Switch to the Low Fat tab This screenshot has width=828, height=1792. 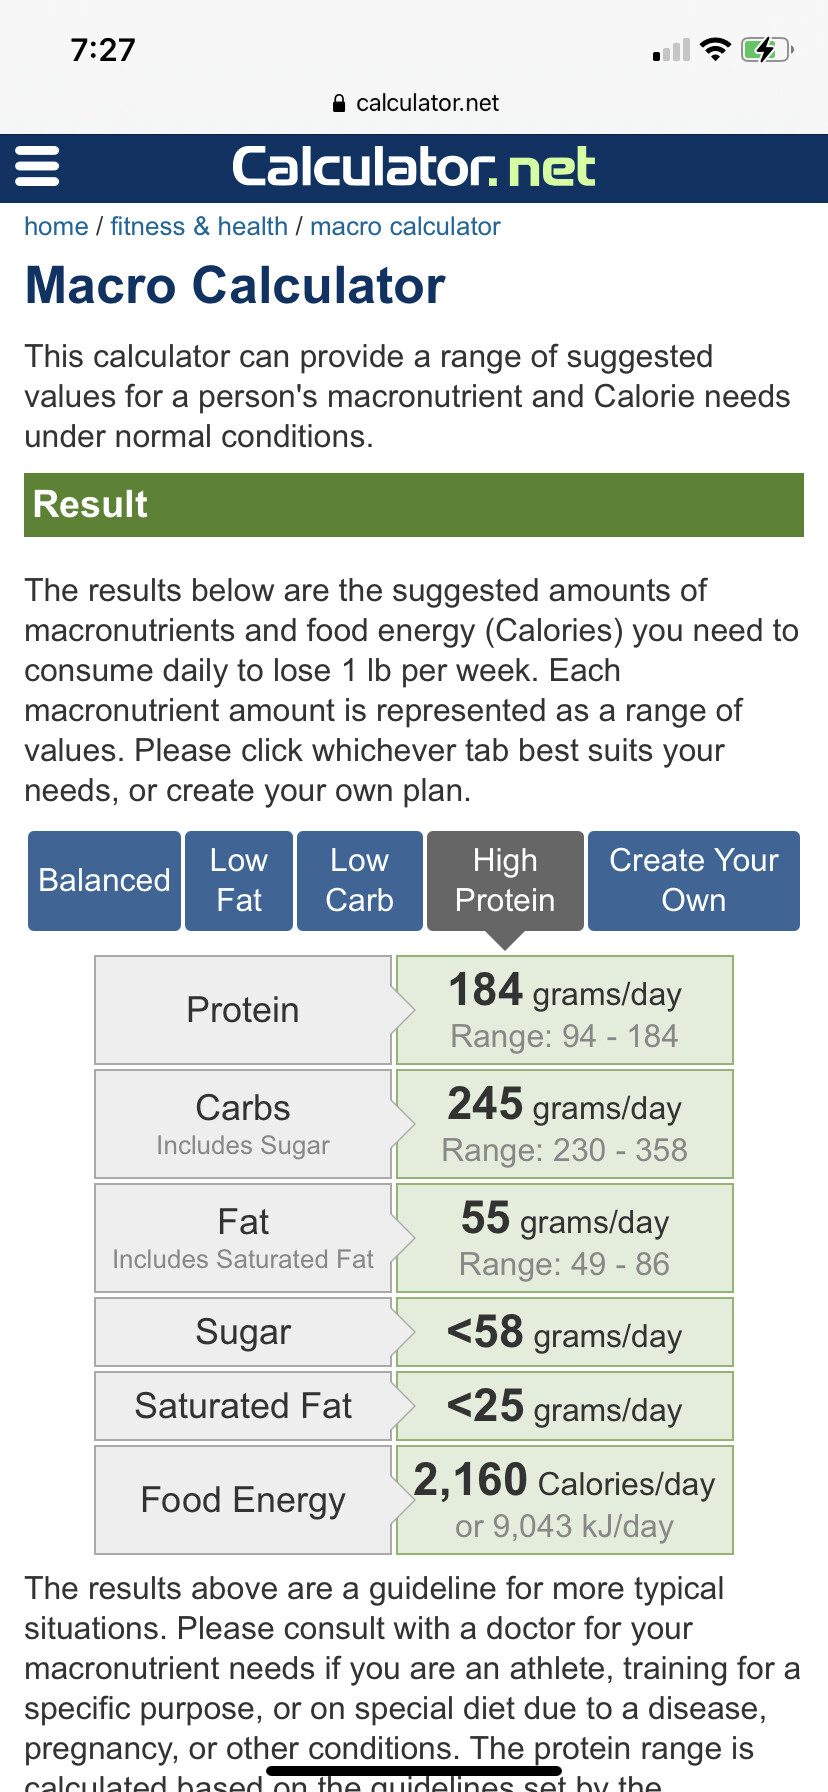coord(239,881)
